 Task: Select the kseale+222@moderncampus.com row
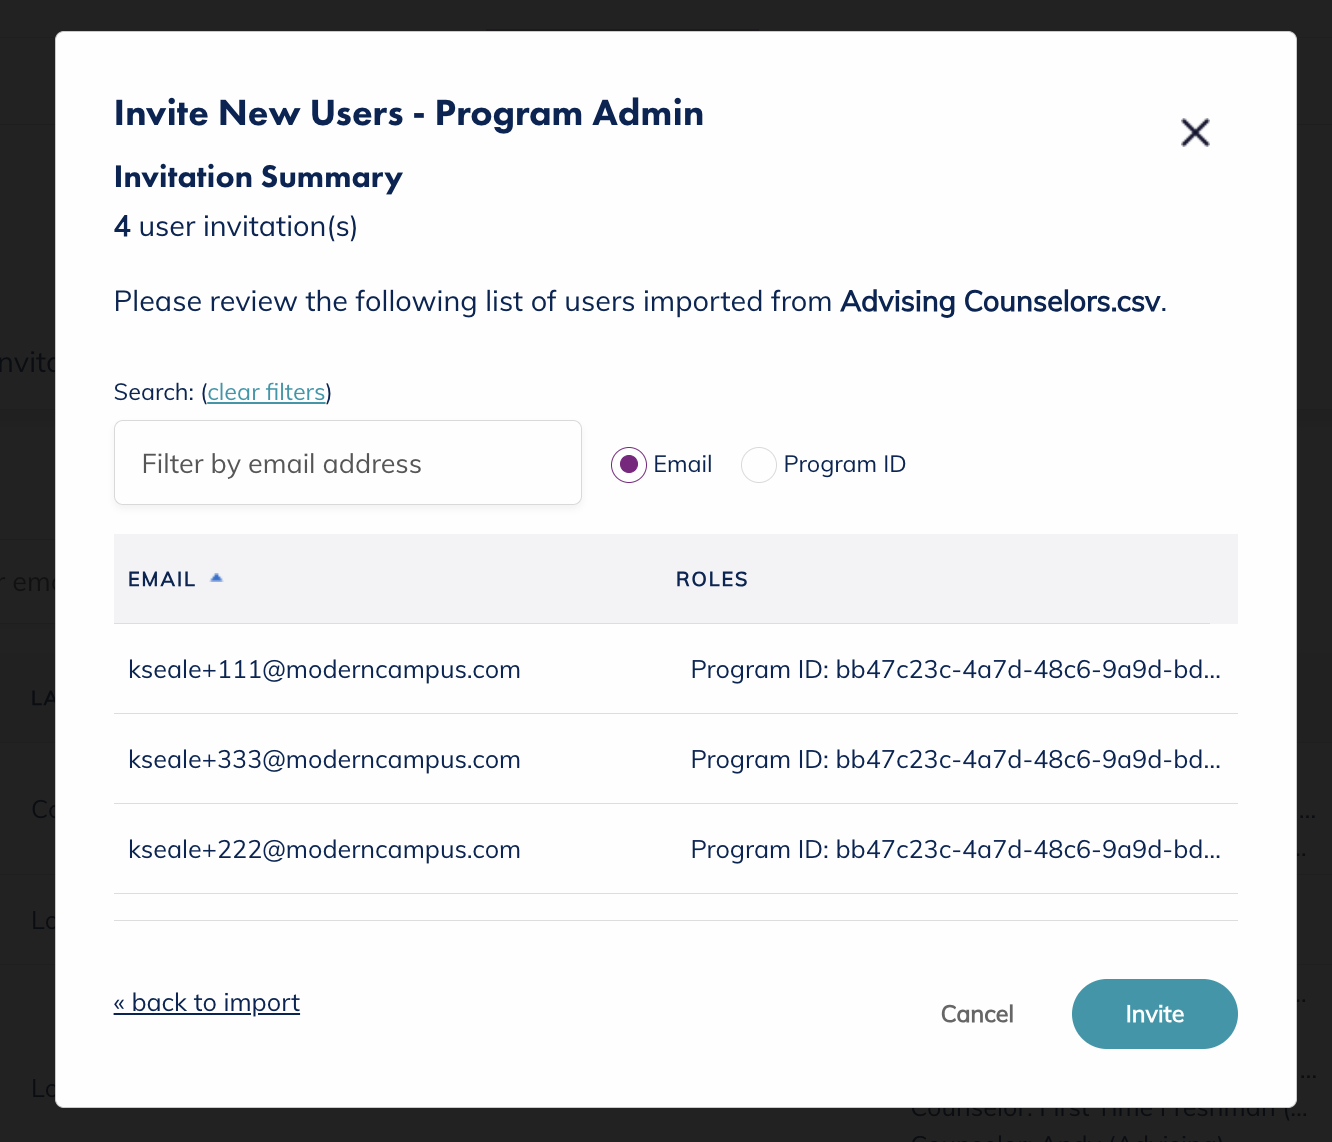pyautogui.click(x=324, y=849)
